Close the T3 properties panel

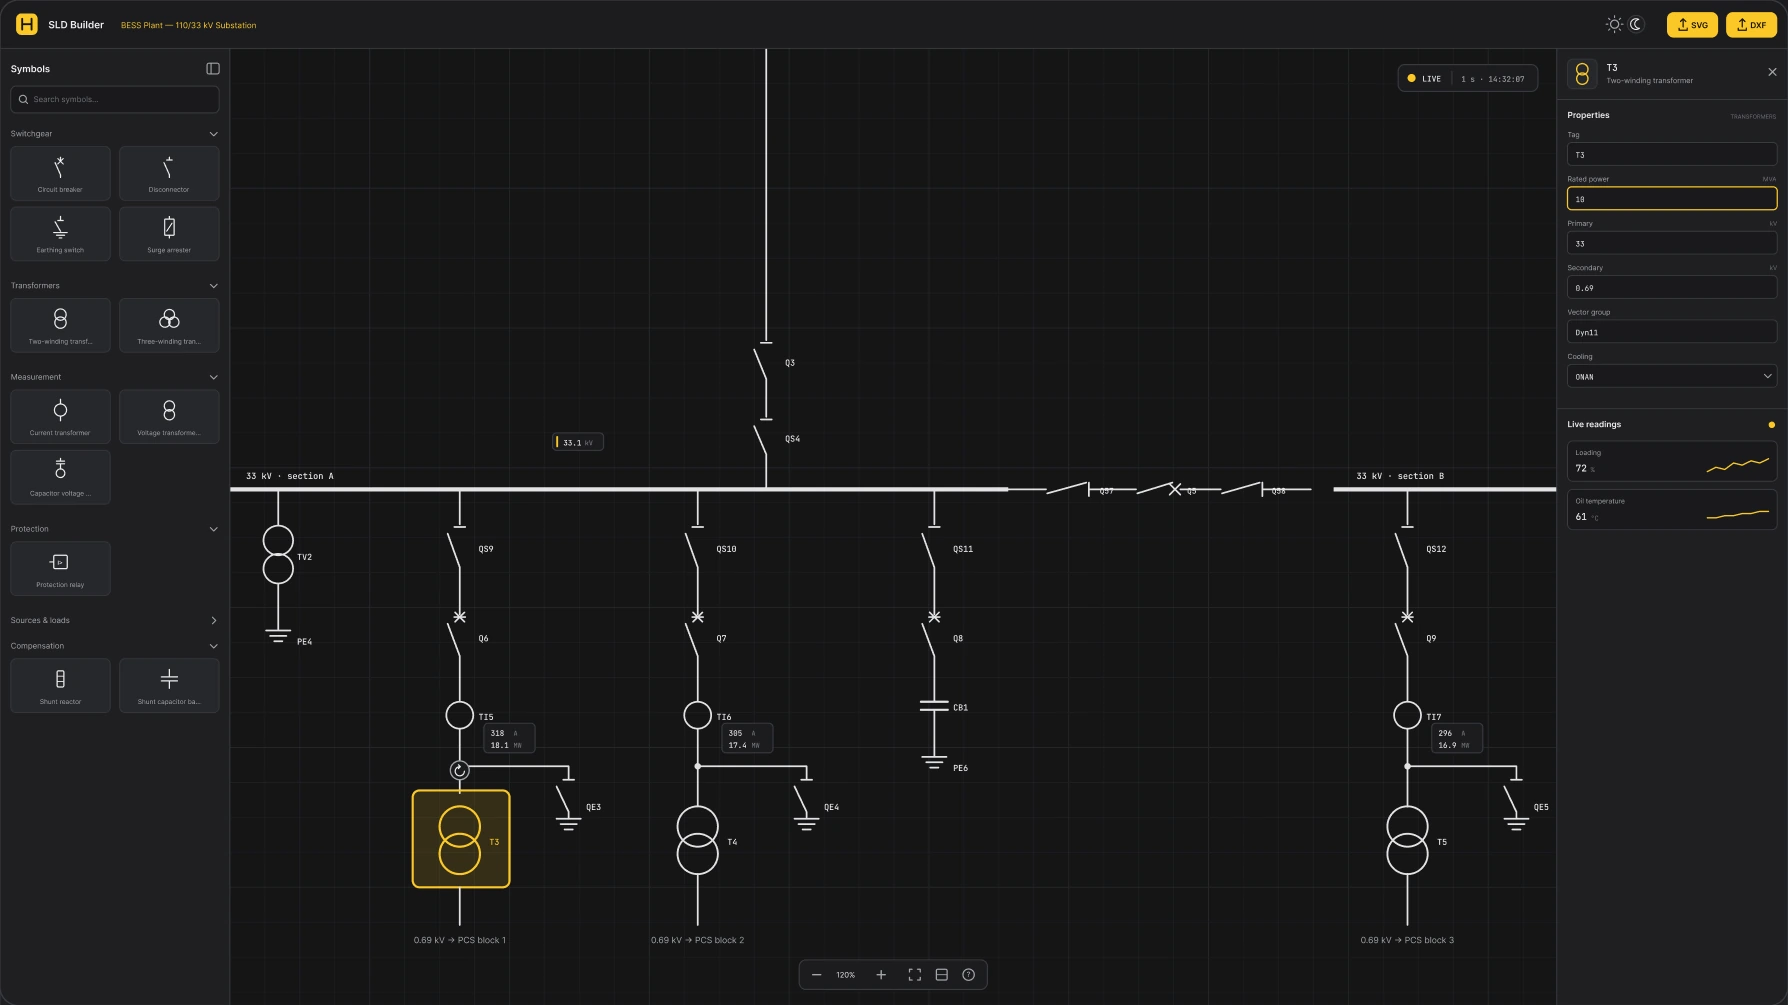coord(1772,72)
